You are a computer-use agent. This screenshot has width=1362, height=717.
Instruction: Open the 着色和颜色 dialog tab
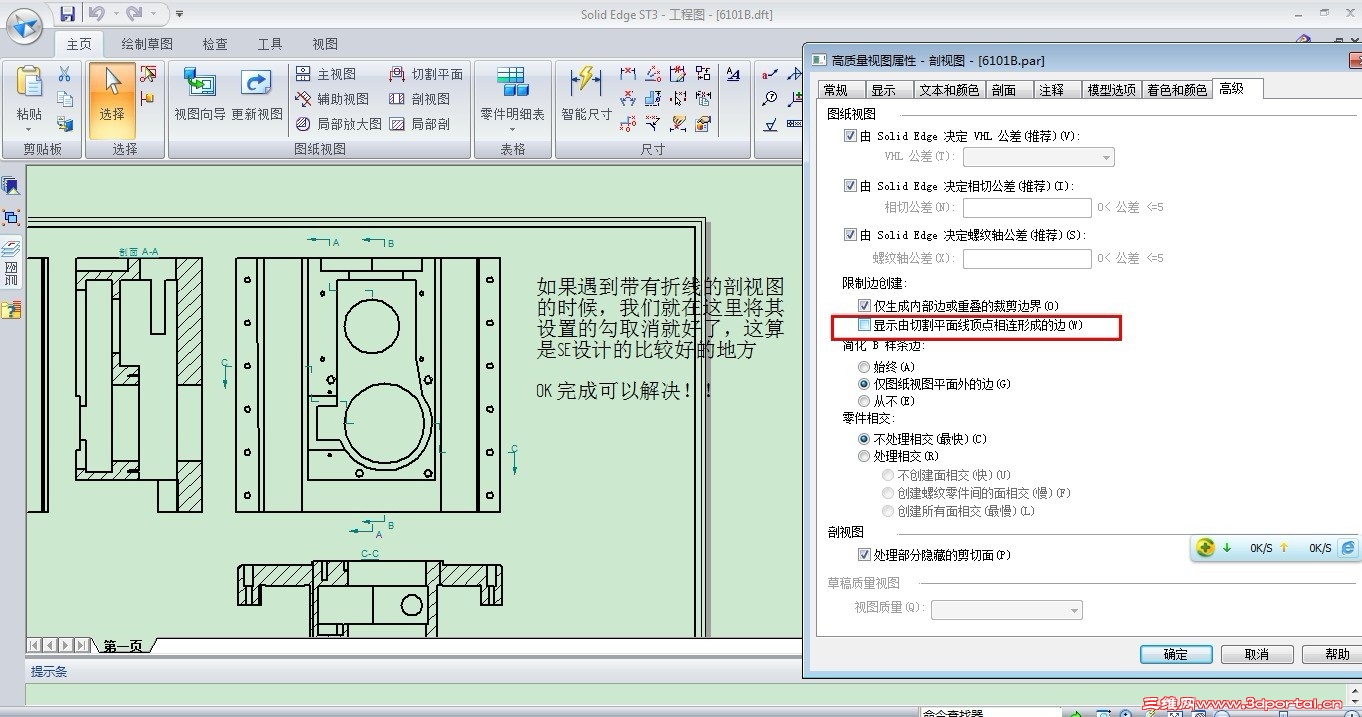tap(1177, 90)
